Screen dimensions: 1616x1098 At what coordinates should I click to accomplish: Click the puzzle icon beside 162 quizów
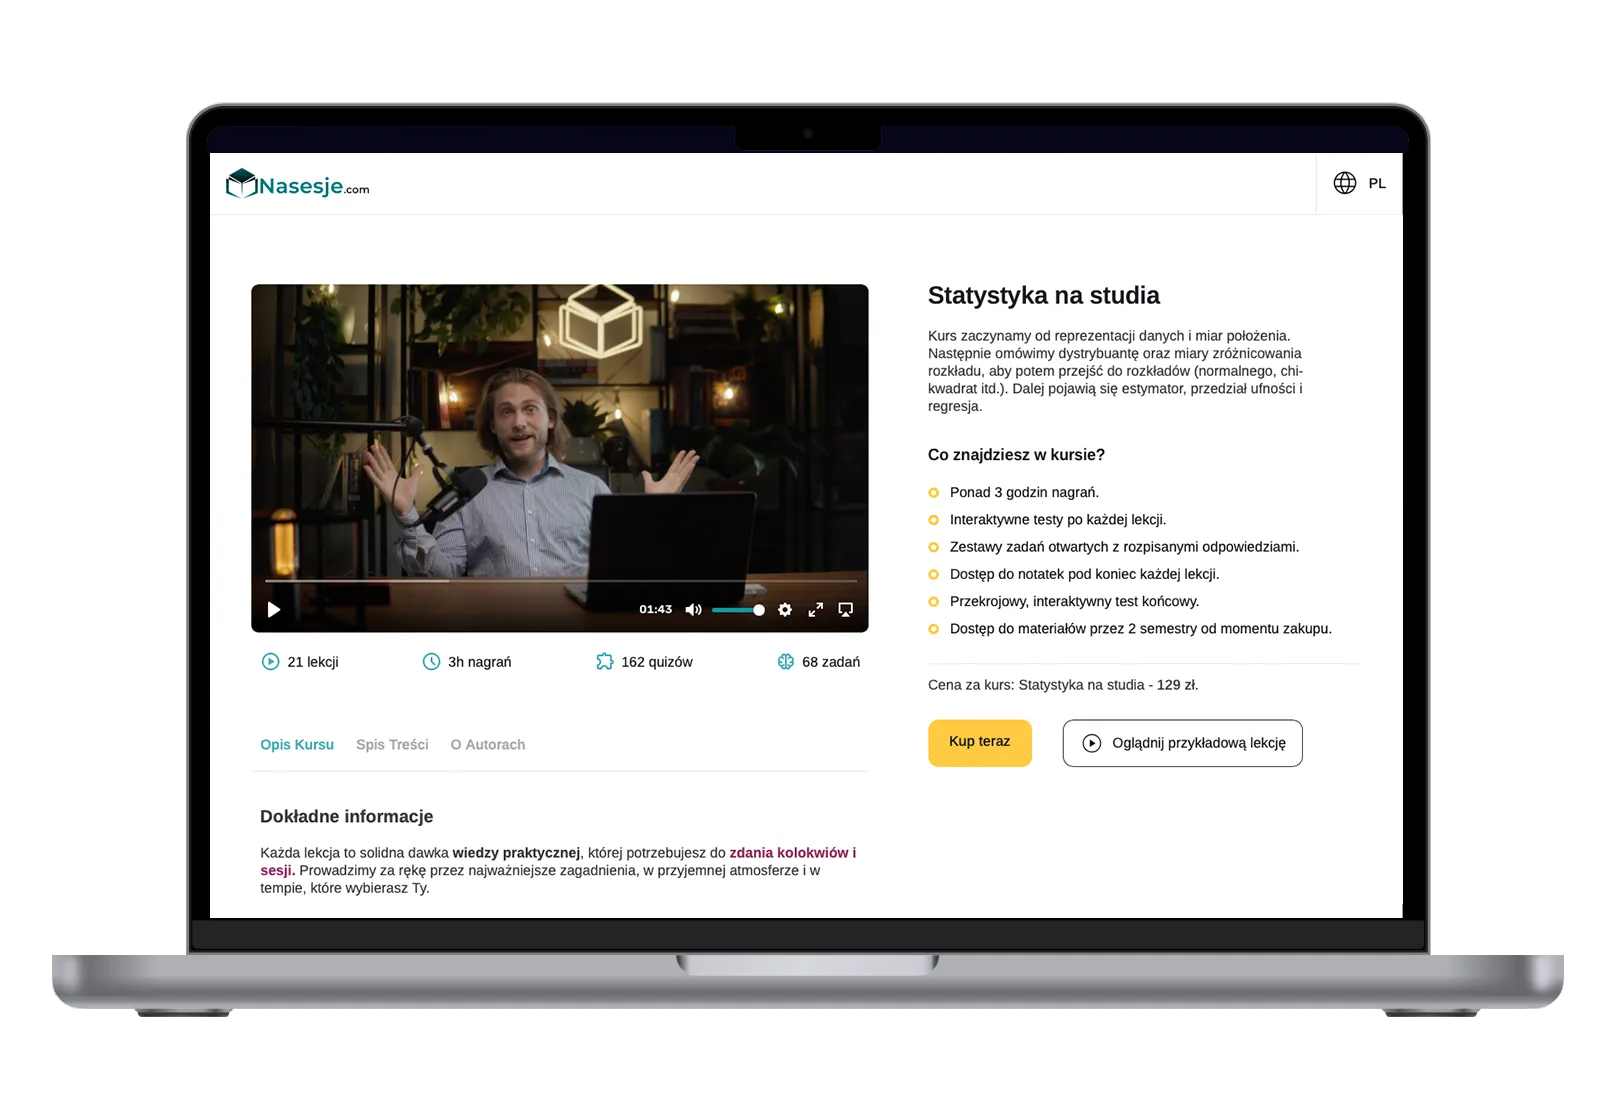[x=605, y=661]
